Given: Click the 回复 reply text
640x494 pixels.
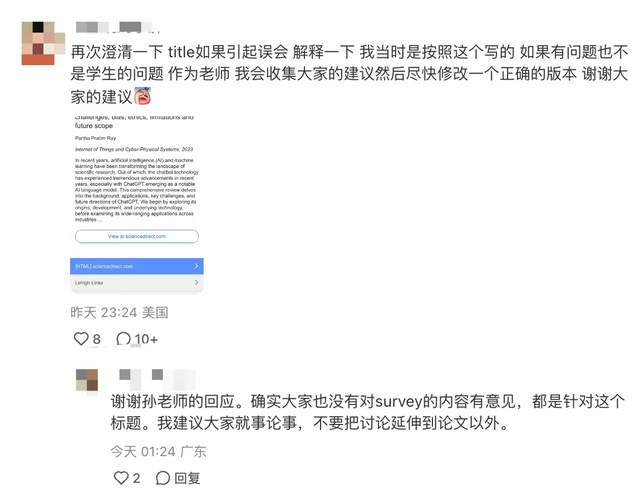Looking at the screenshot, I should [187, 478].
